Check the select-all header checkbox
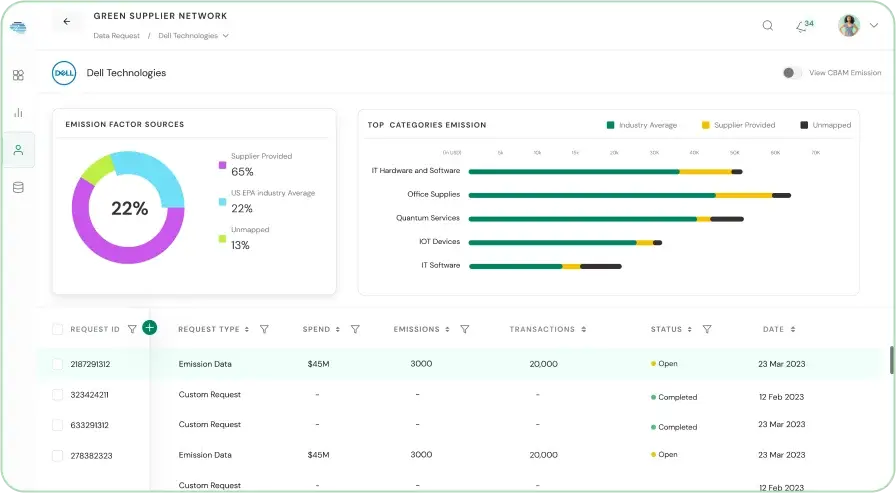This screenshot has height=493, width=896. point(57,329)
